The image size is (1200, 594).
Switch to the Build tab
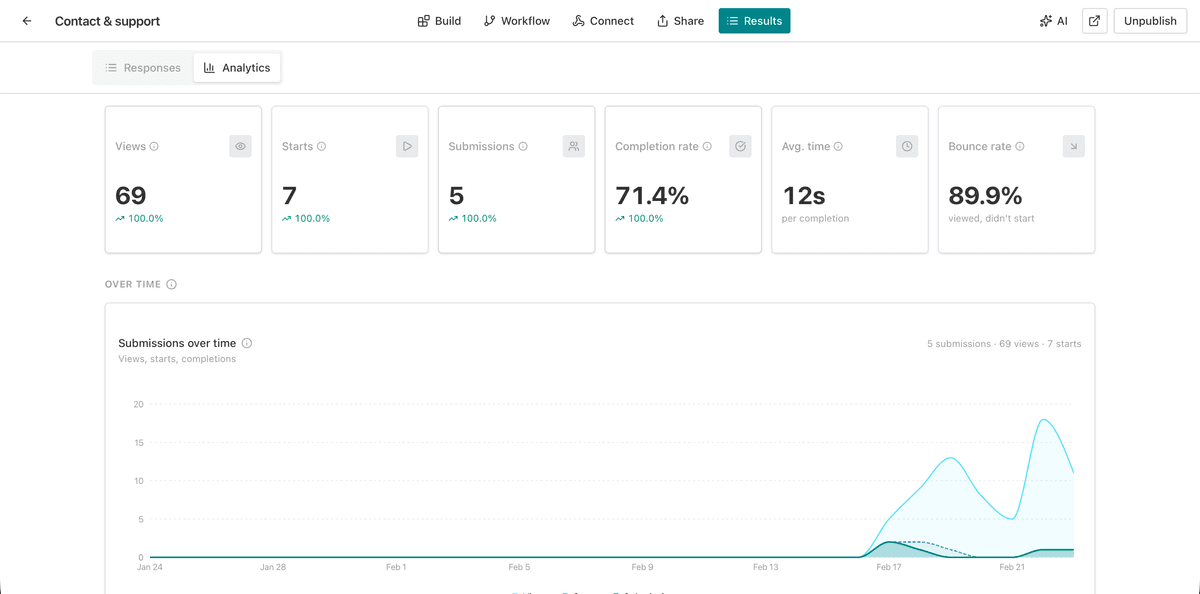click(439, 20)
